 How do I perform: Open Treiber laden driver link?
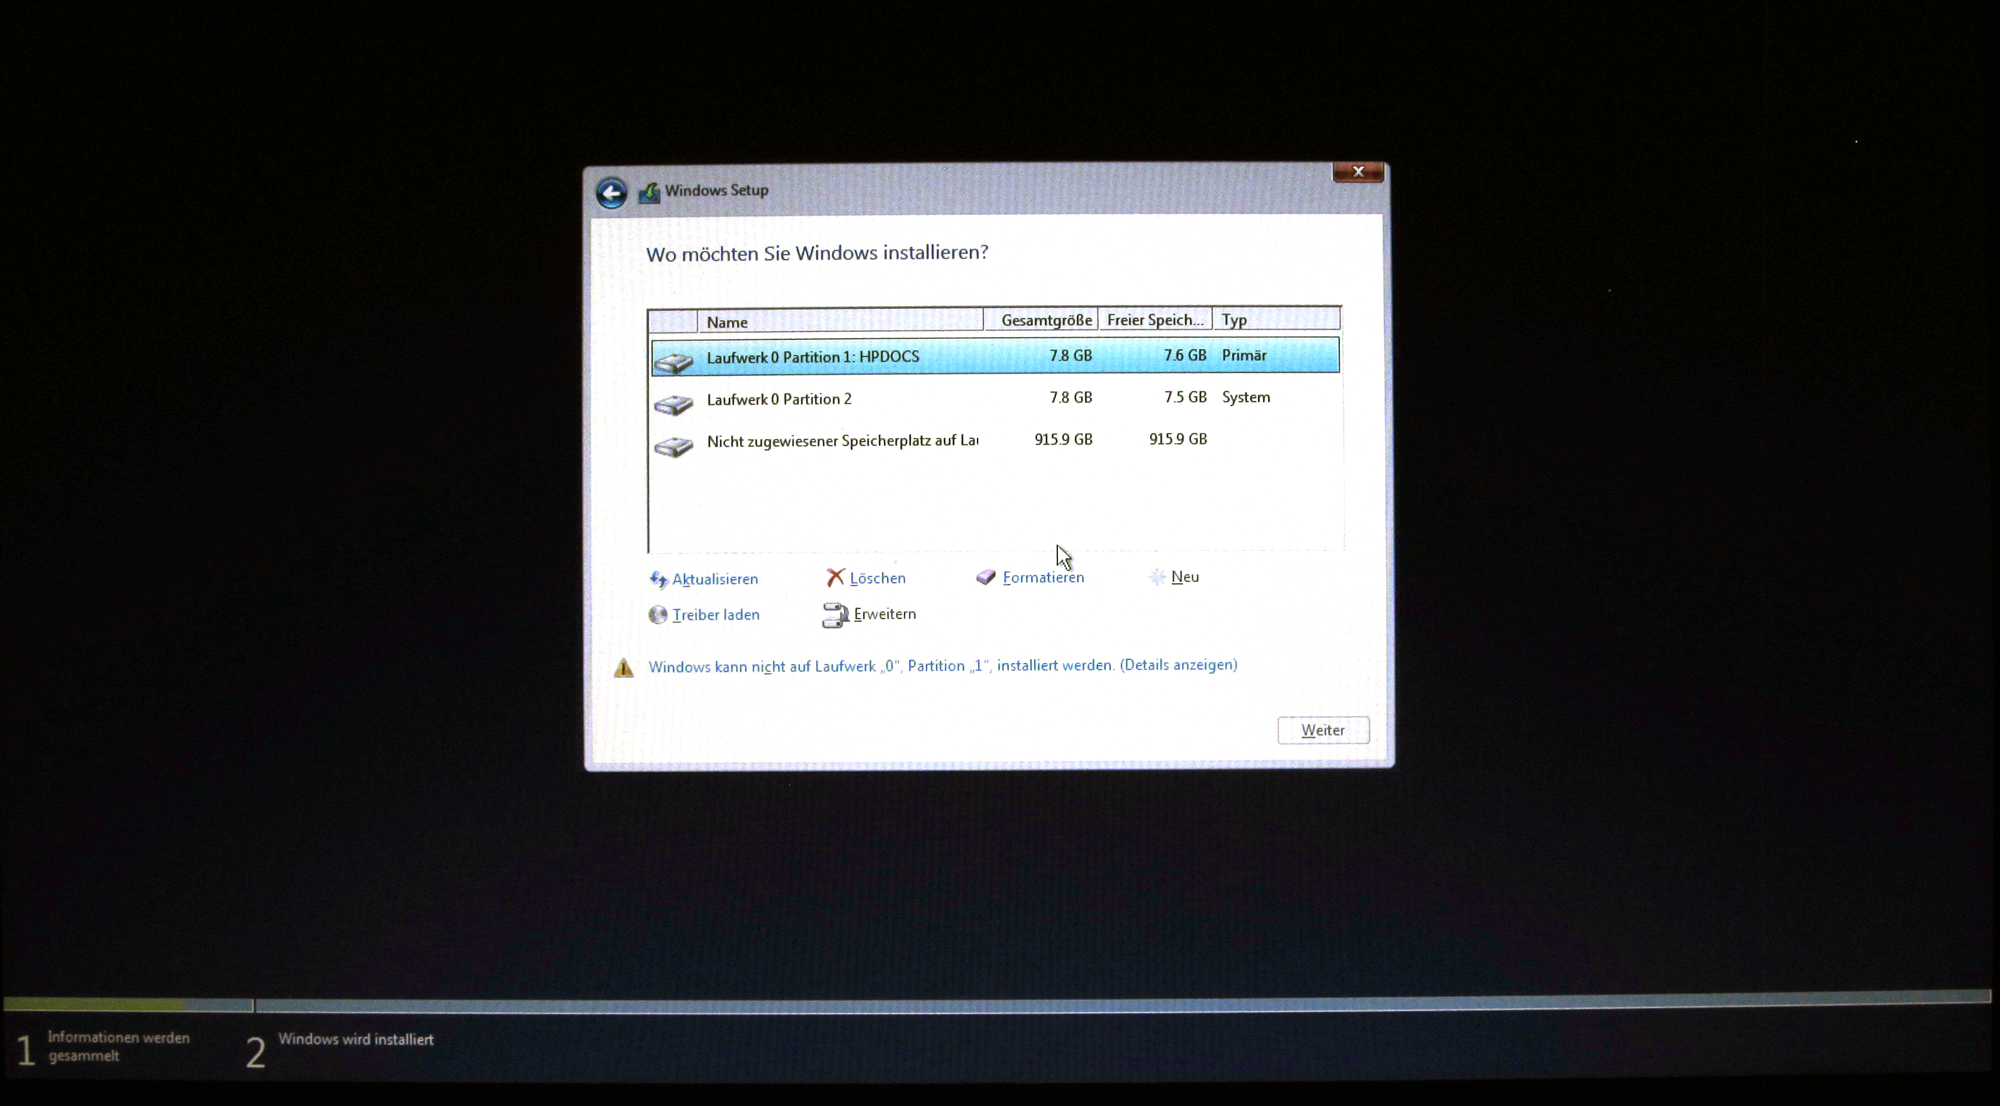coord(716,615)
